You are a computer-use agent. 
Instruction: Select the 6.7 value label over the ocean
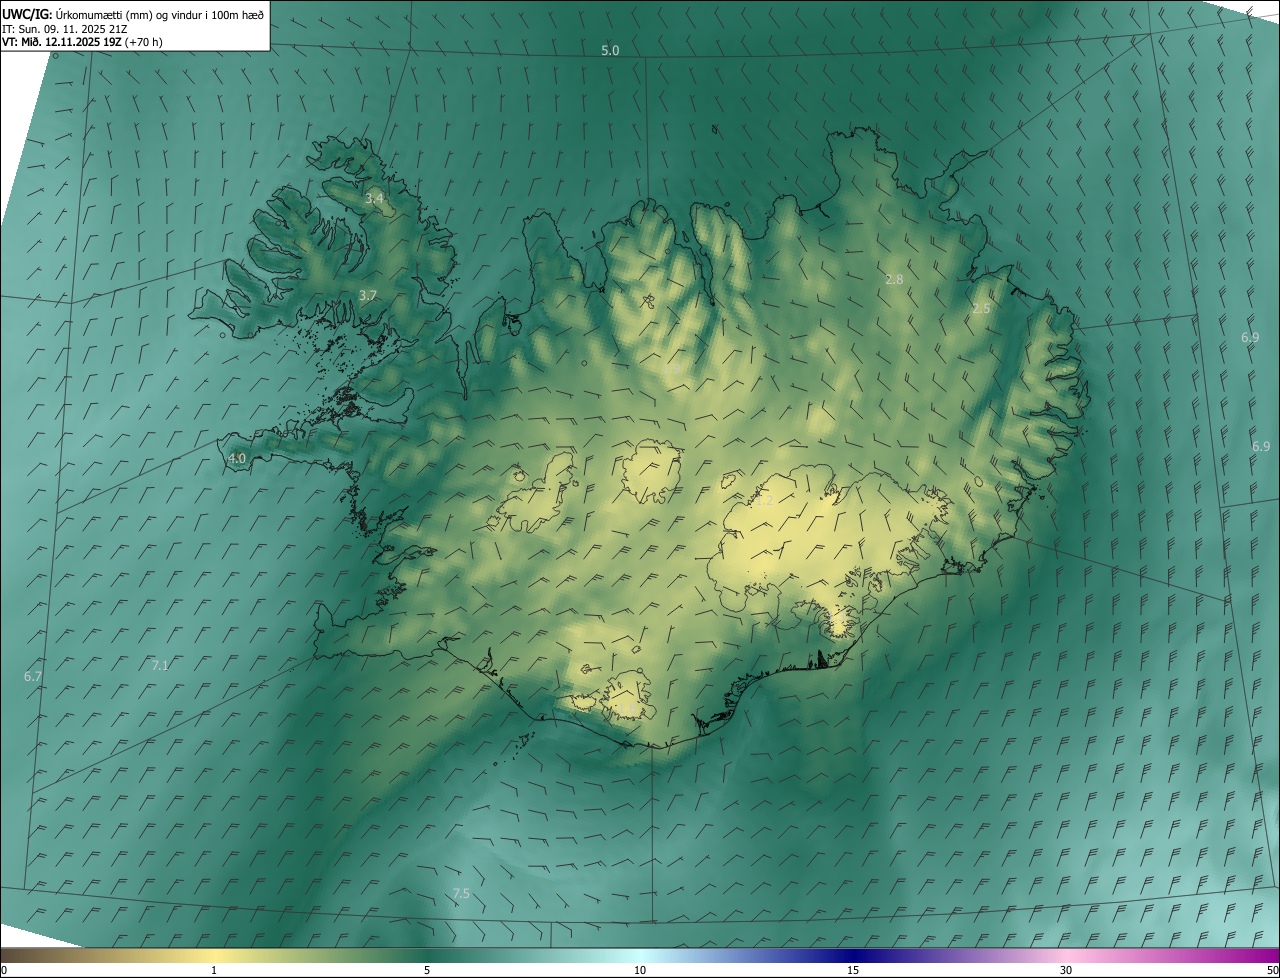coord(33,676)
